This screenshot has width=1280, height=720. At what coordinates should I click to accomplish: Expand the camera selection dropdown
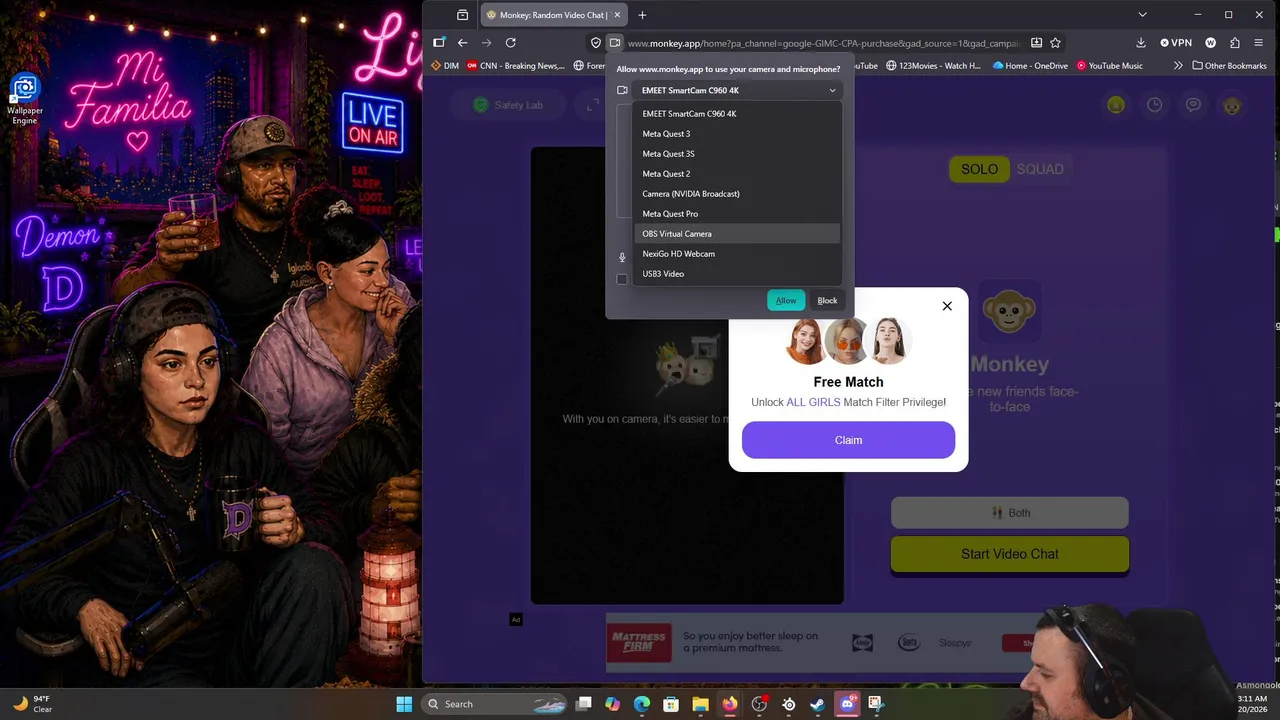point(738,90)
